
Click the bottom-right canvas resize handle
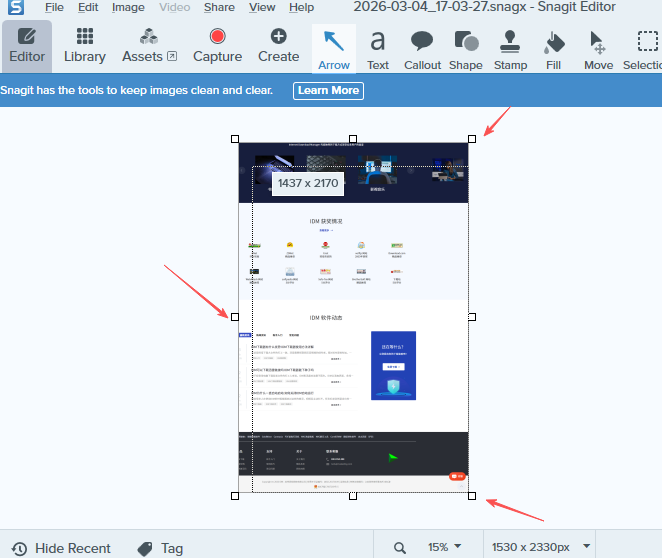(x=472, y=496)
